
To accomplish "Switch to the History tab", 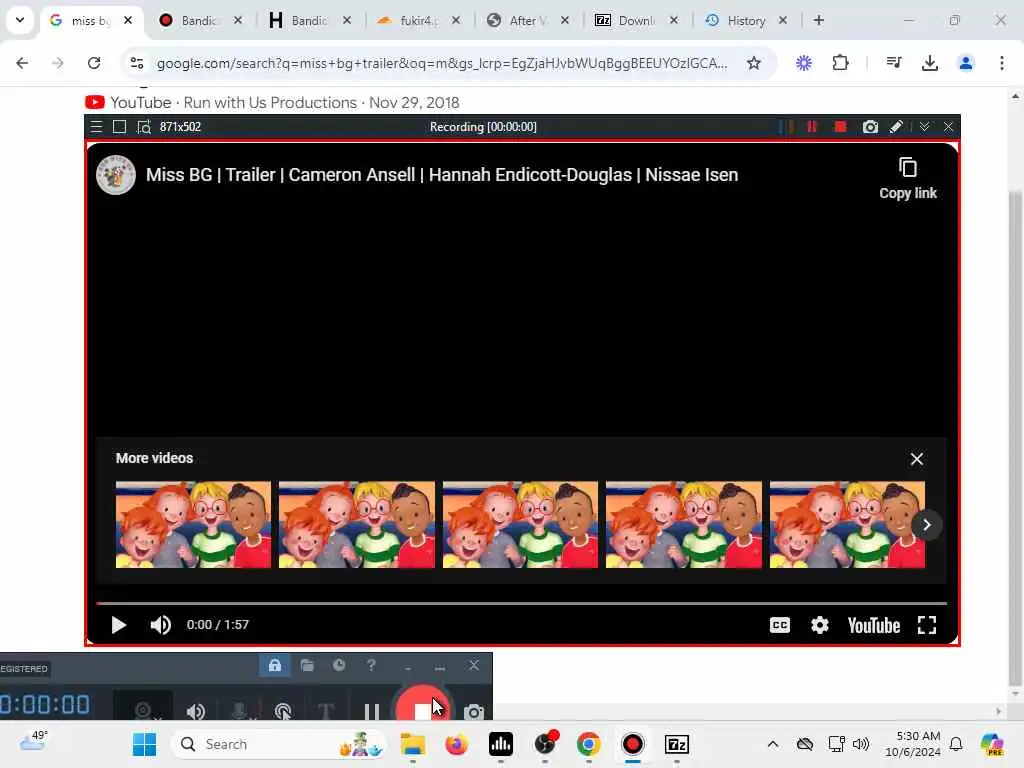I will tap(745, 20).
